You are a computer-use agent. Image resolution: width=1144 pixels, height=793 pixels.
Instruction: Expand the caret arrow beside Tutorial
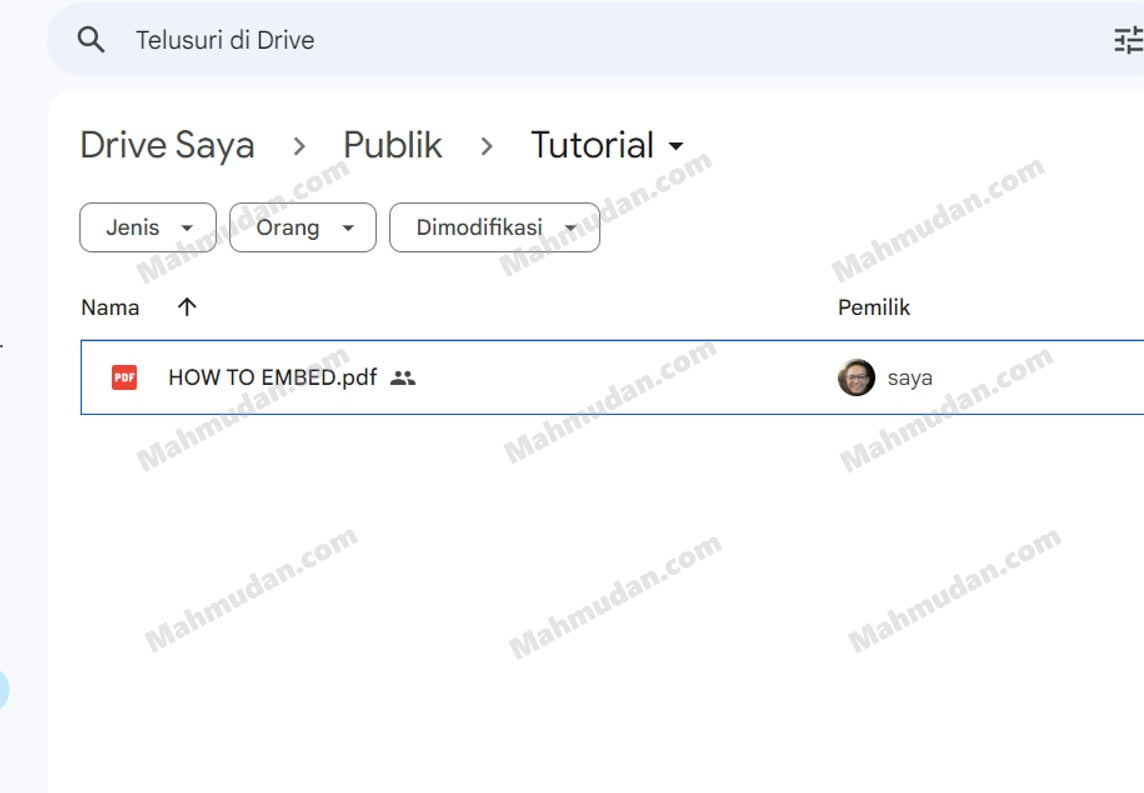pos(676,147)
